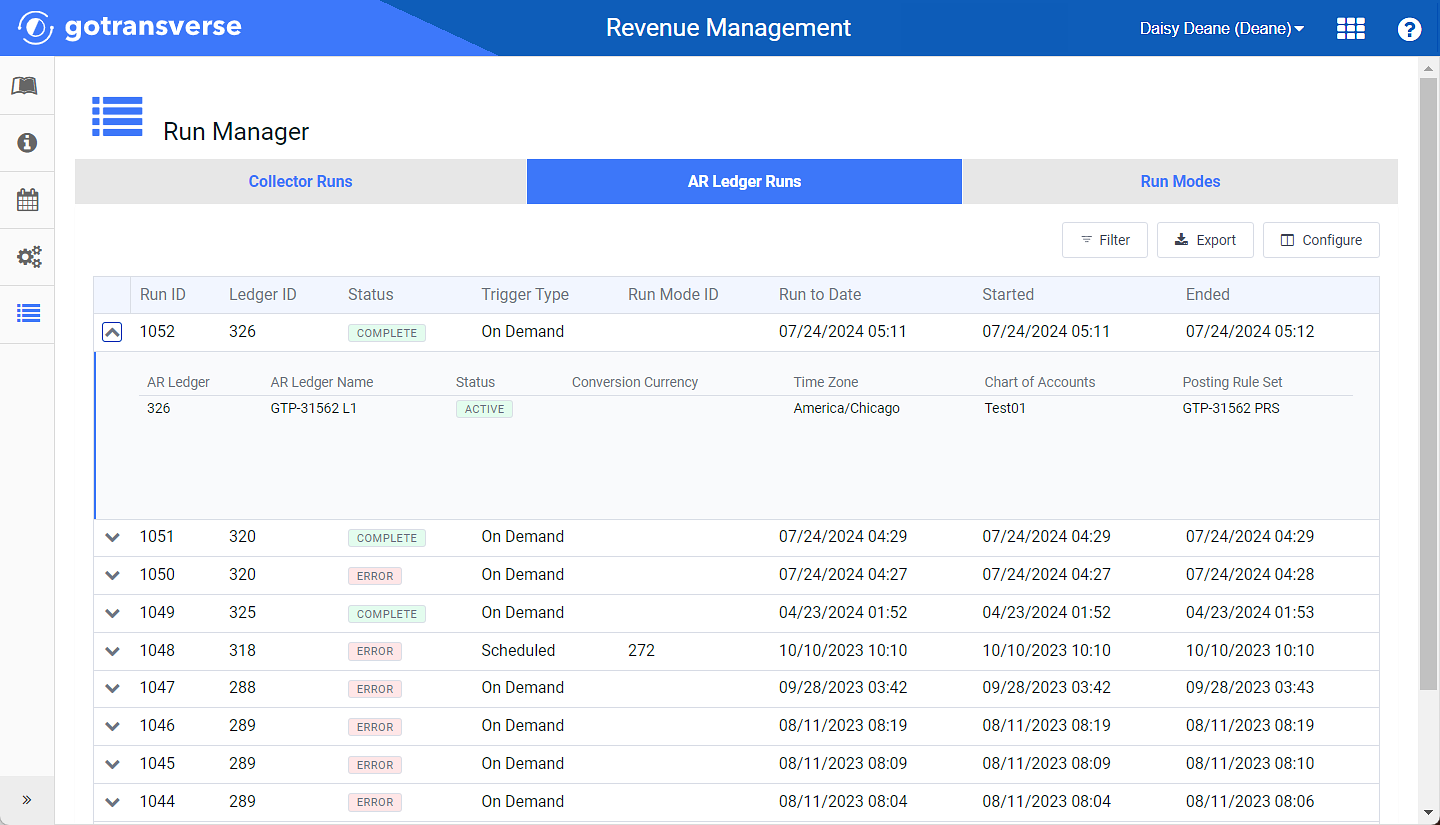Click the Run Mode ID column header

(673, 294)
